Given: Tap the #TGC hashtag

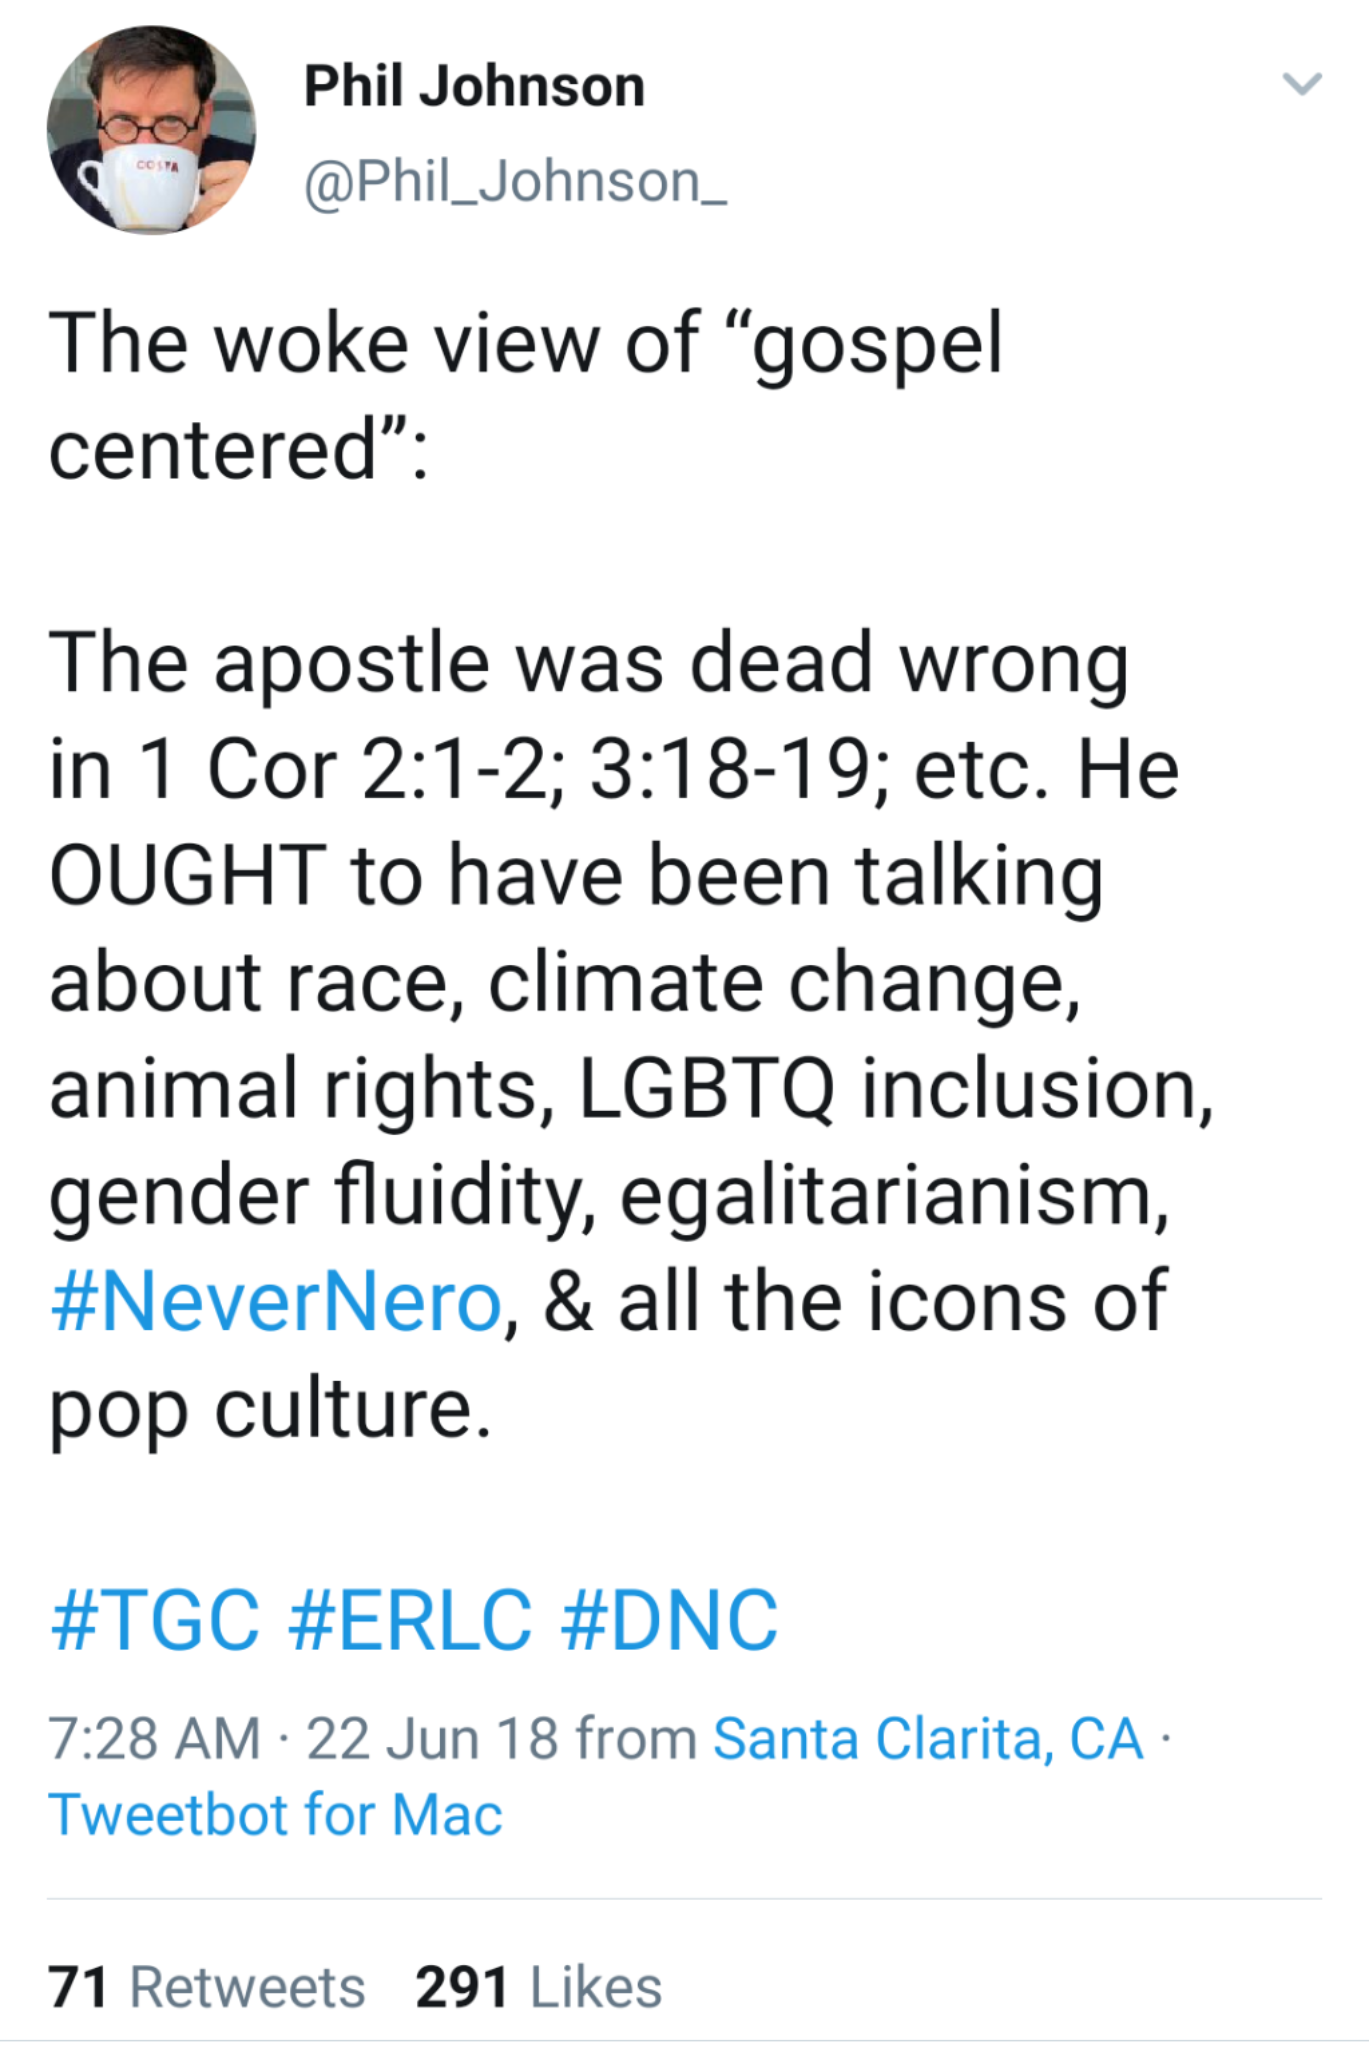Looking at the screenshot, I should (155, 1620).
